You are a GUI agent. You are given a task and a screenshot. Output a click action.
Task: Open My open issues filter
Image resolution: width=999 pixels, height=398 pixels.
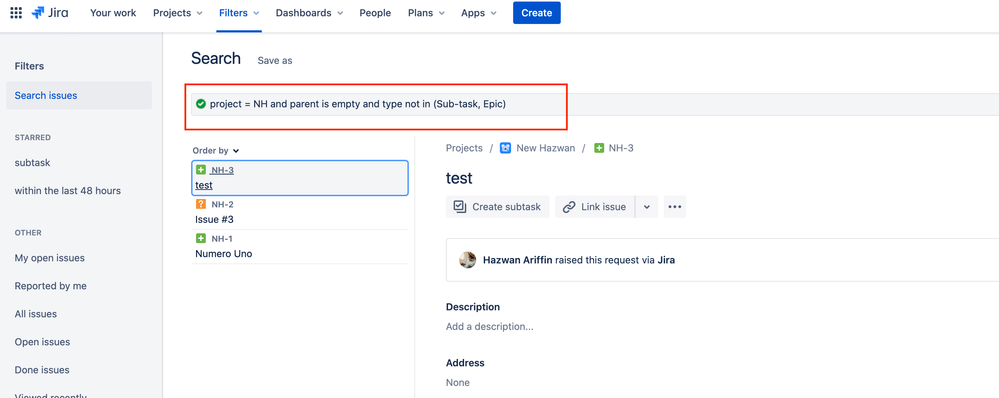(50, 258)
